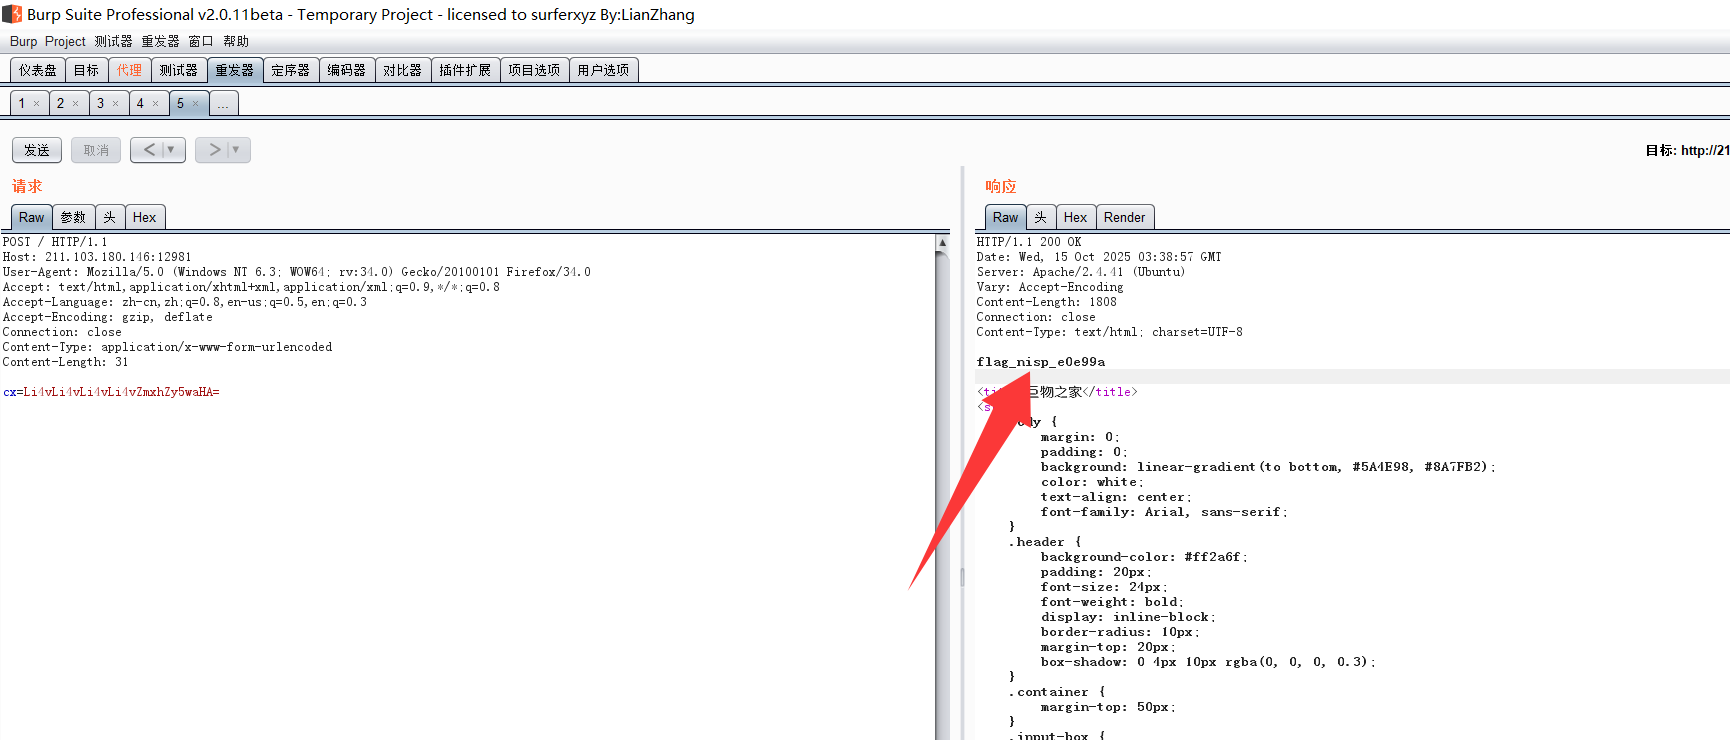
Task: Click the Host header line in request
Action: [x=97, y=257]
